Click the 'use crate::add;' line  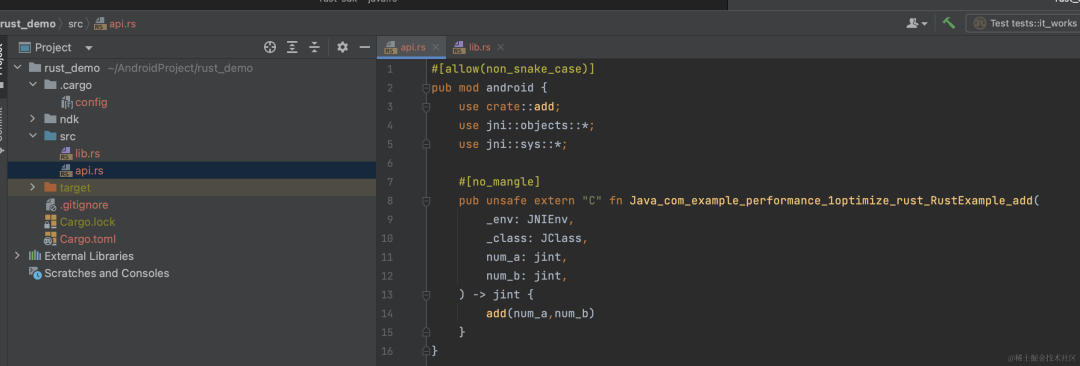point(510,107)
